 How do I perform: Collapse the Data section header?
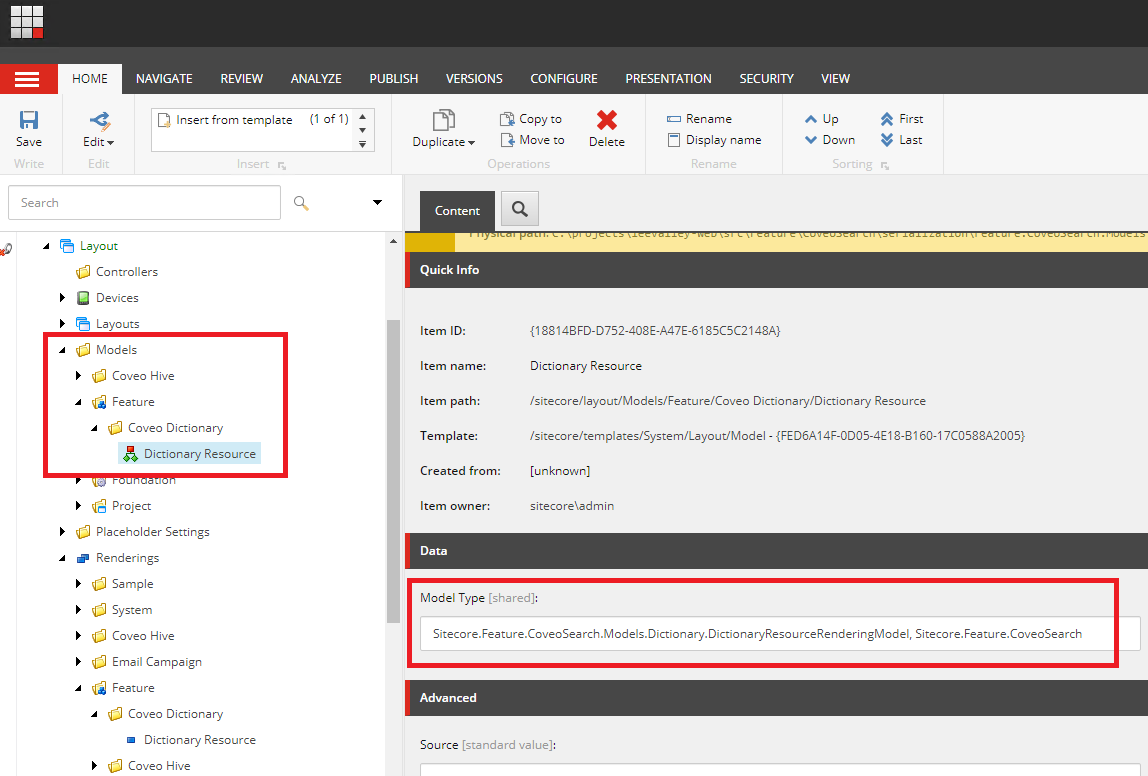[x=777, y=551]
